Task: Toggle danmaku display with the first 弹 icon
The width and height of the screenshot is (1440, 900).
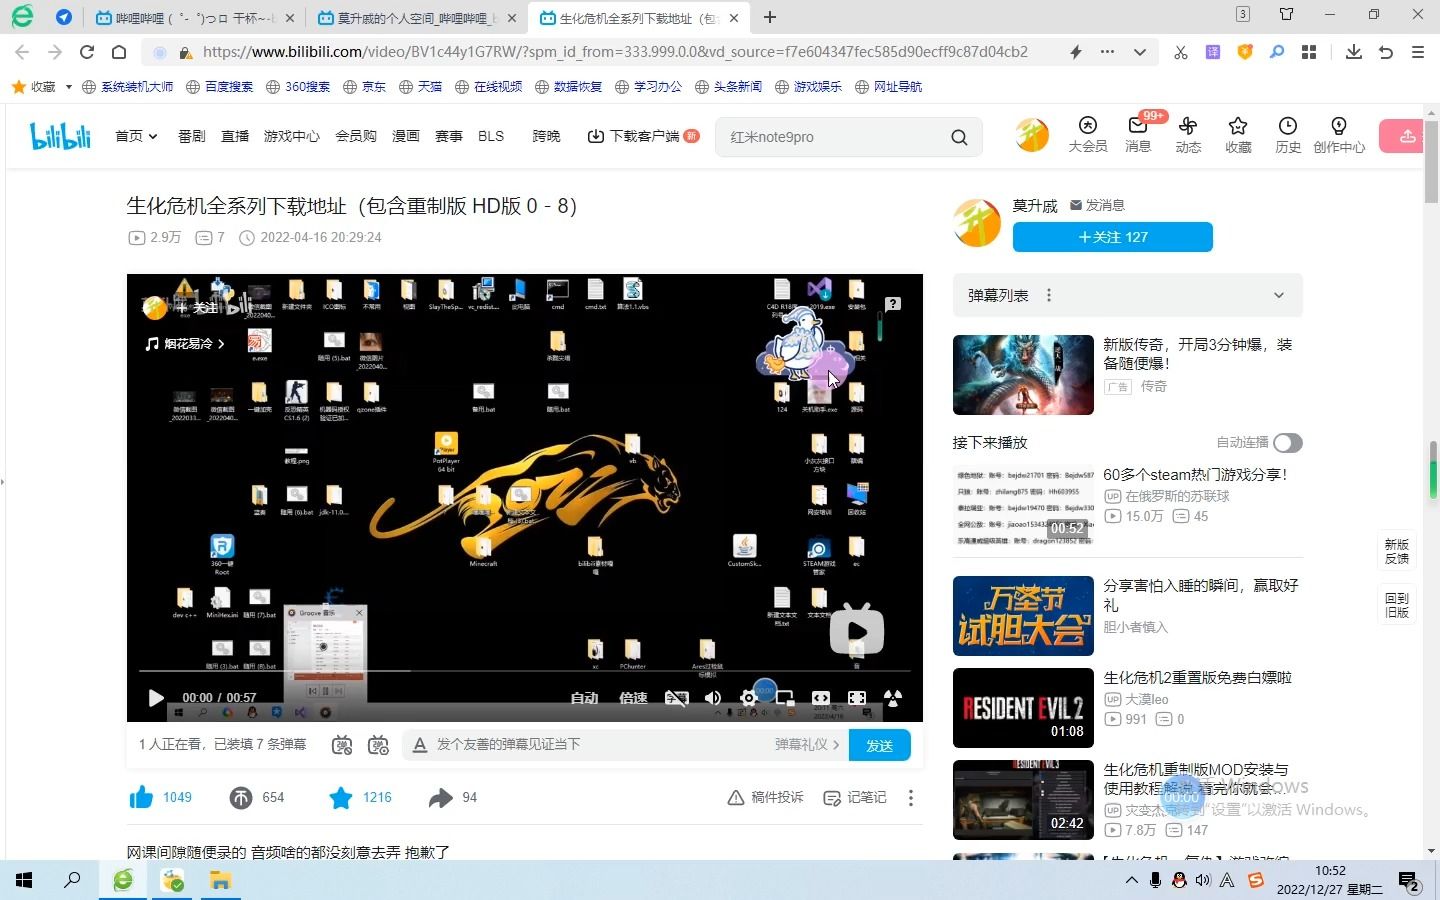Action: 342,745
